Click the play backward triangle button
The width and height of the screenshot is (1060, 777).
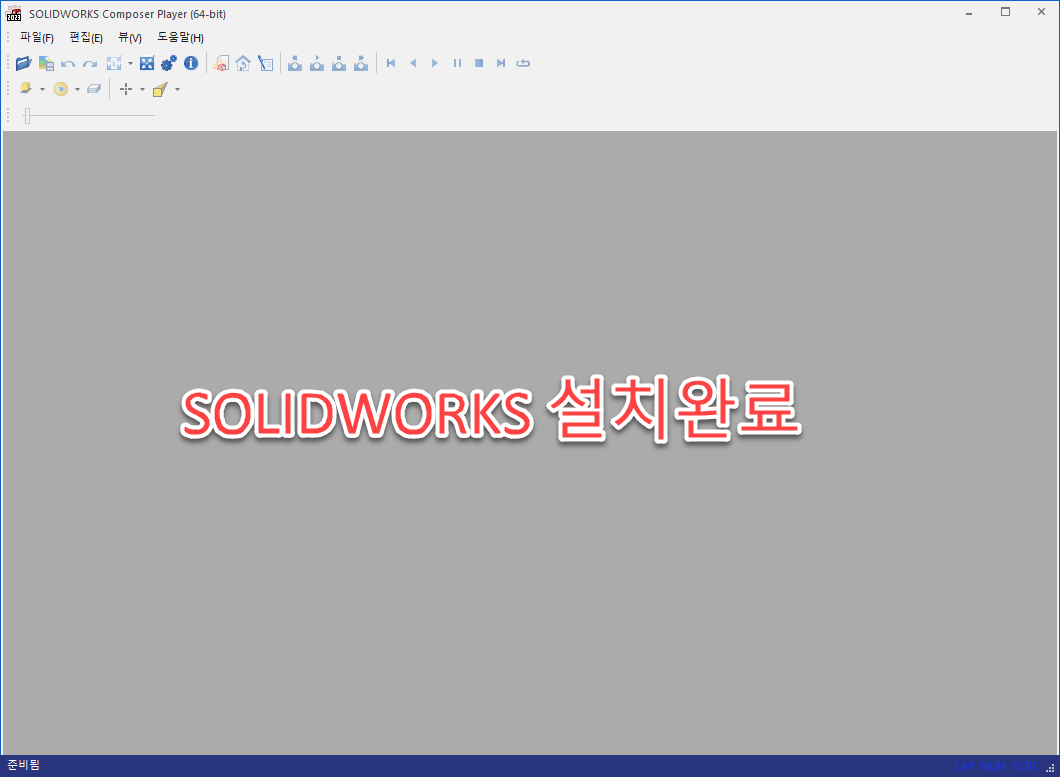(413, 63)
